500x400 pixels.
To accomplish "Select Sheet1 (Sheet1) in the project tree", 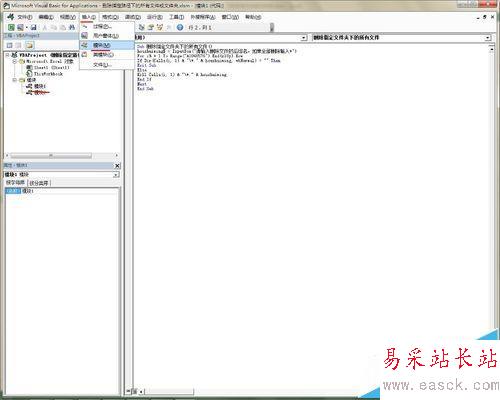I will point(52,68).
